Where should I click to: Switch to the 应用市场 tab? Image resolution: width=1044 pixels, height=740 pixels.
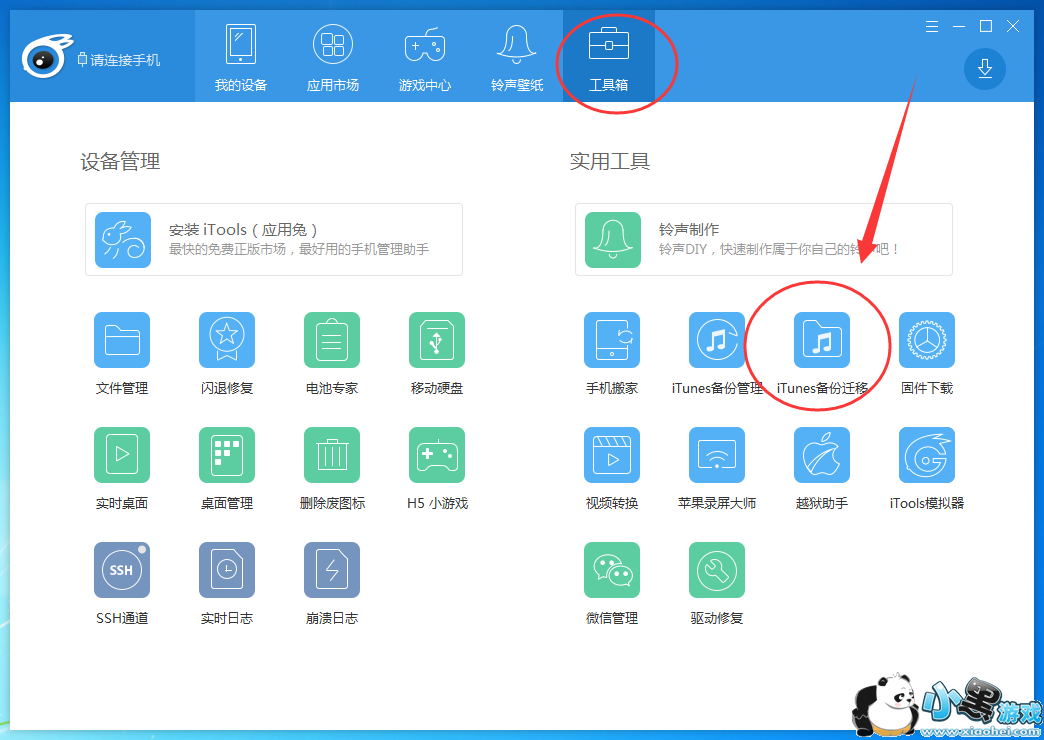tap(333, 57)
